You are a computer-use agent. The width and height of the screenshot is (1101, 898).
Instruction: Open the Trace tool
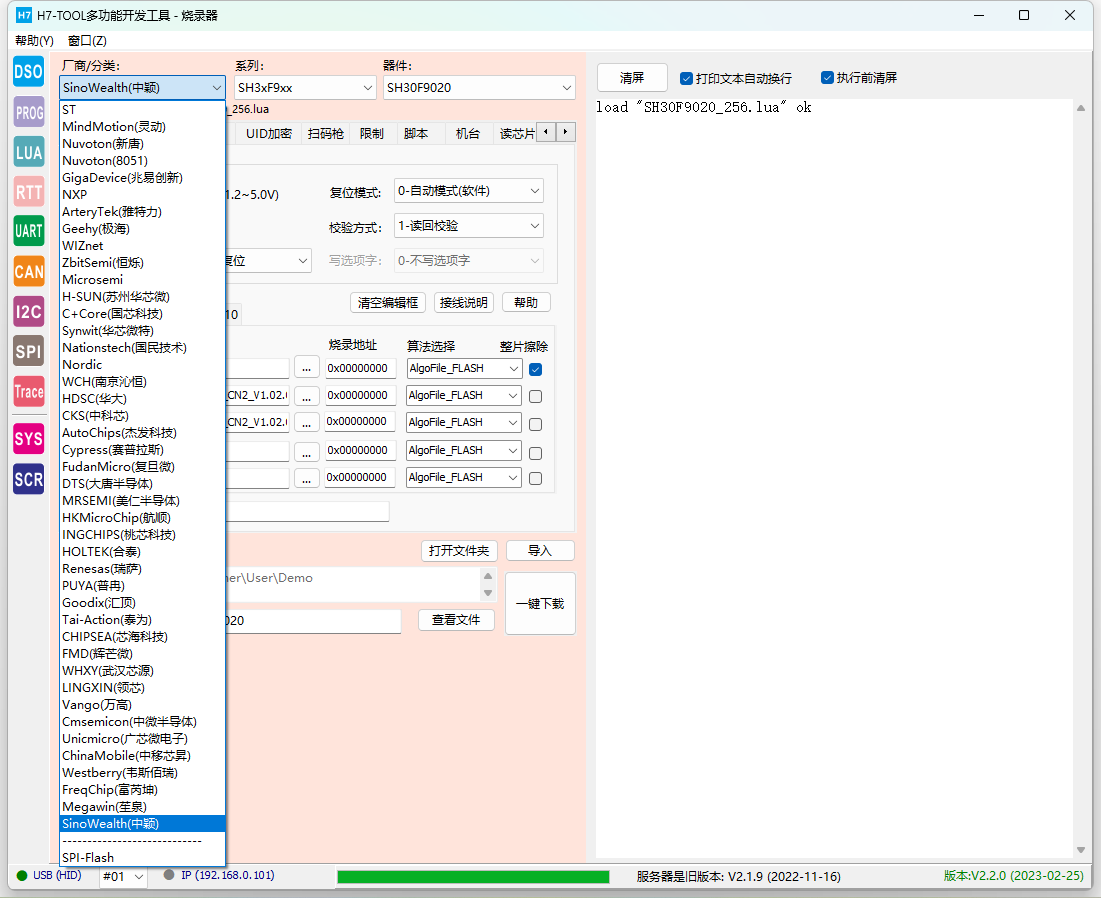click(29, 391)
